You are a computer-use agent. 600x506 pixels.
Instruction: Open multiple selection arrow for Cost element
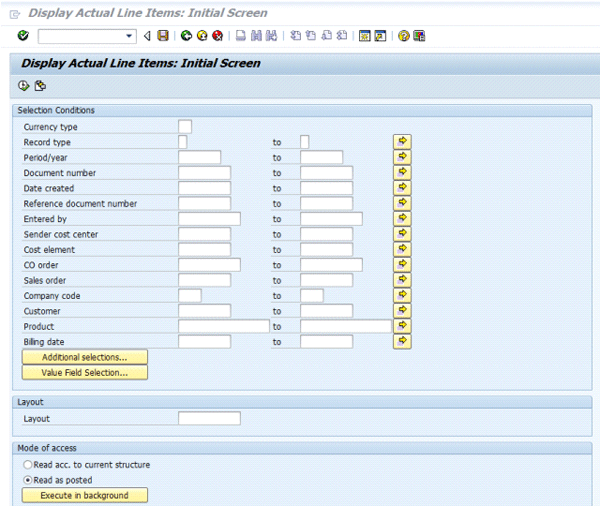click(x=402, y=249)
